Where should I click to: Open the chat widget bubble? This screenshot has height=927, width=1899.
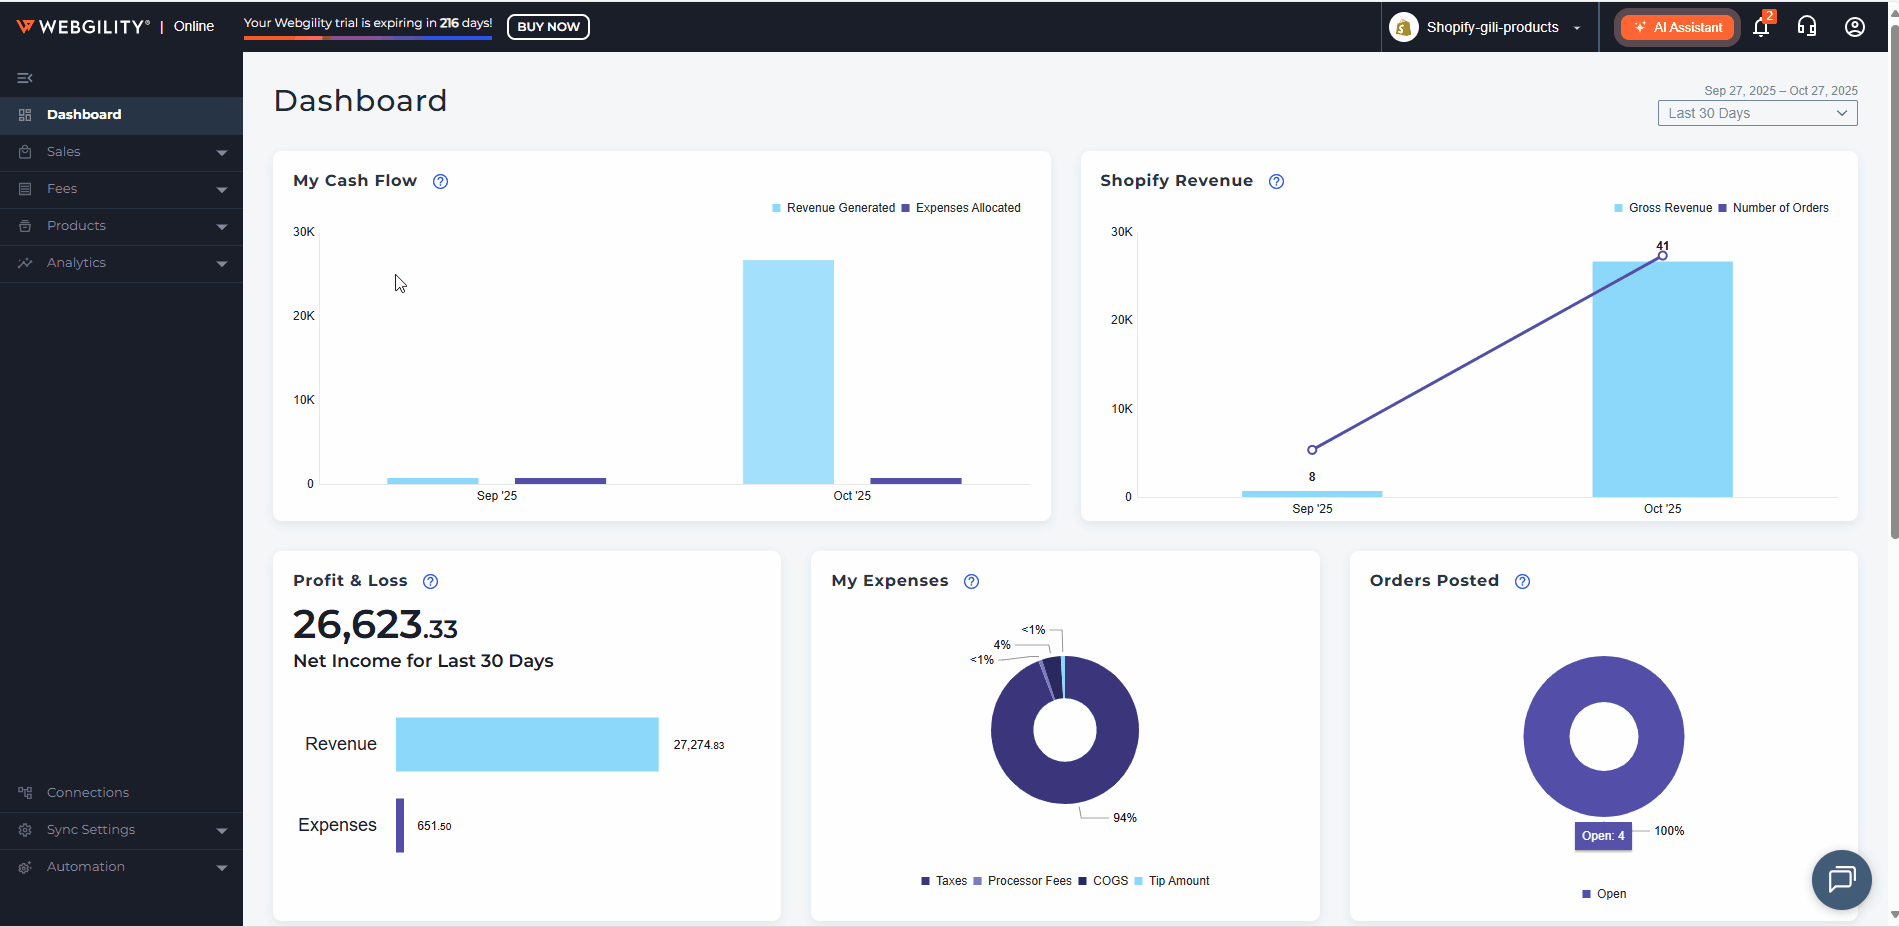click(1841, 880)
